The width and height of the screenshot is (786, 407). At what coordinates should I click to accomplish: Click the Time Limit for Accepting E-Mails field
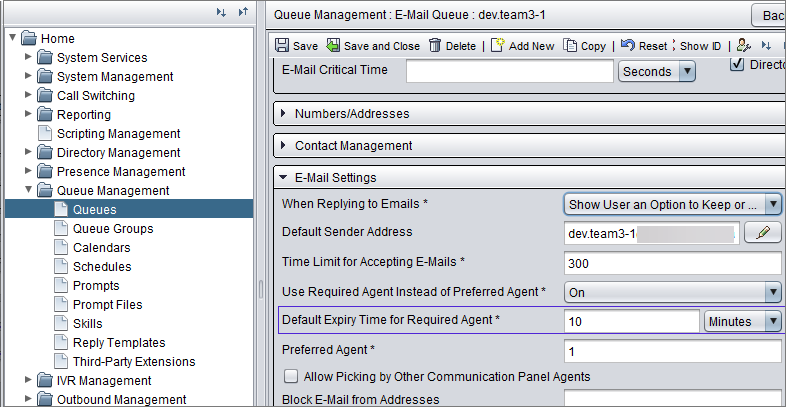pos(672,263)
